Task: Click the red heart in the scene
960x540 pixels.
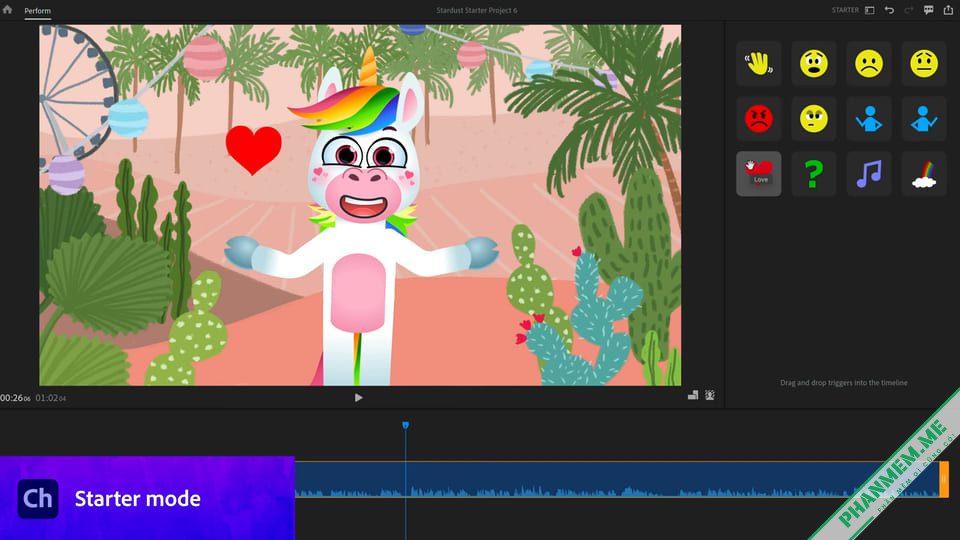Action: 253,149
